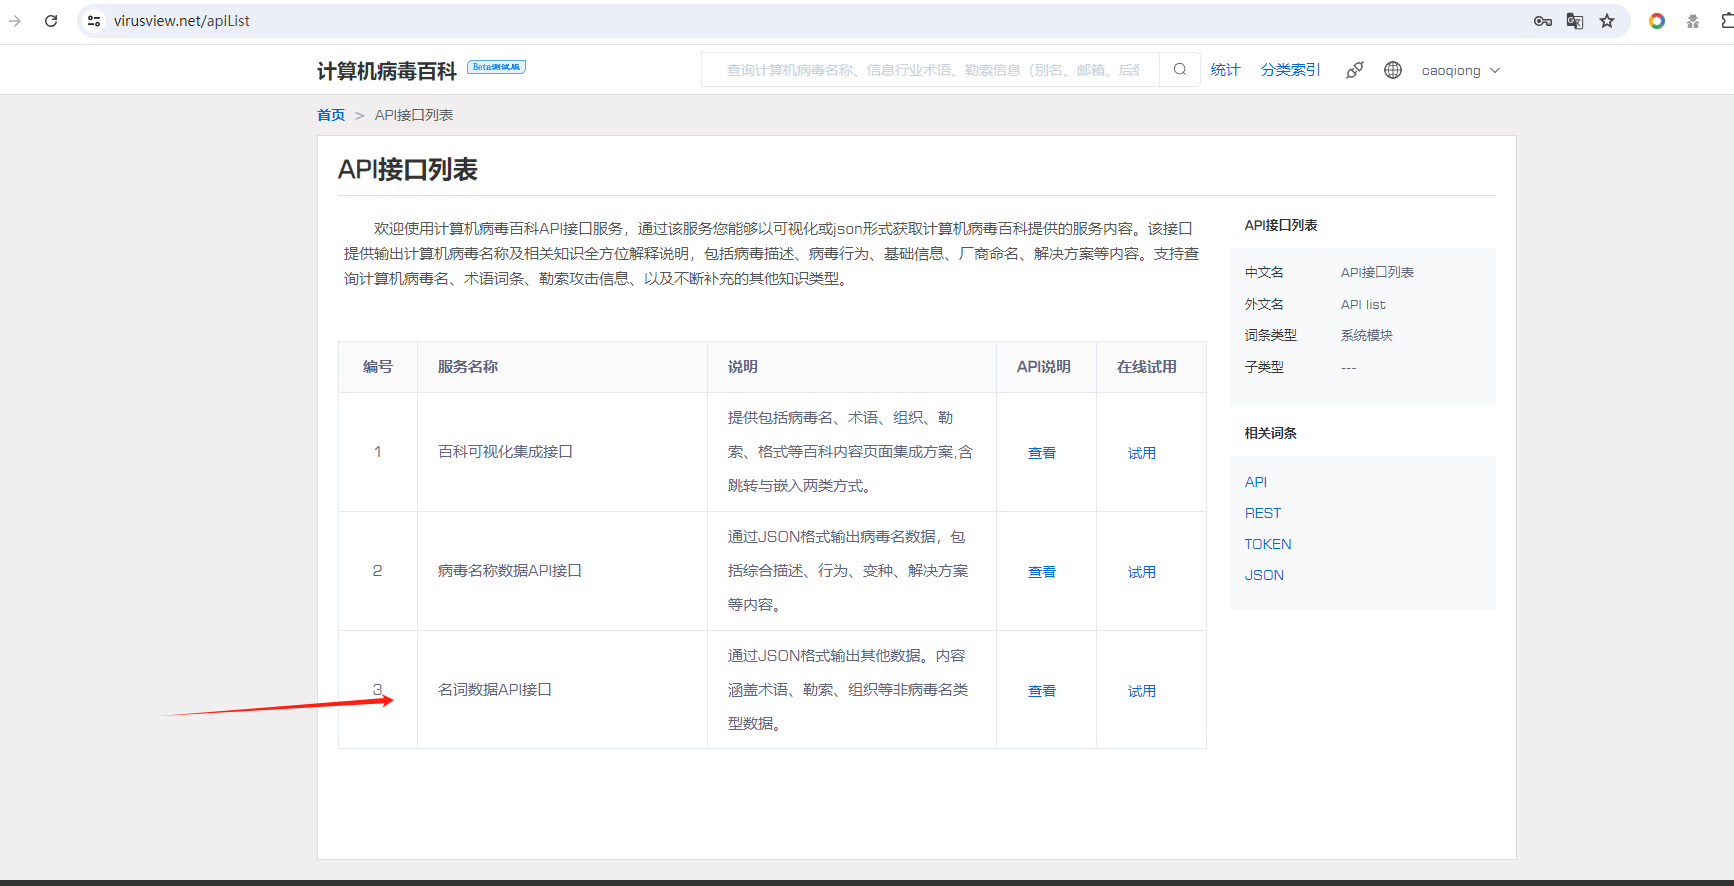The image size is (1734, 886).
Task: Click the 子类型 label in sidebar
Action: (1264, 367)
